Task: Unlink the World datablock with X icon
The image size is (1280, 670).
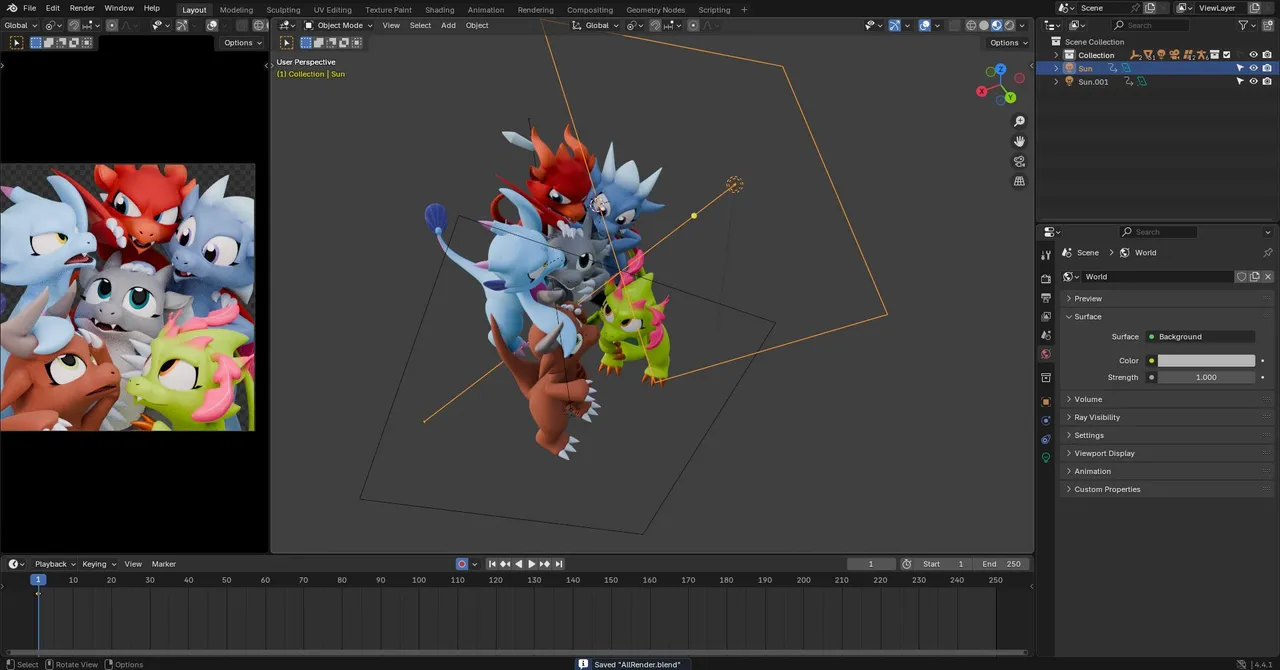Action: coord(1268,277)
